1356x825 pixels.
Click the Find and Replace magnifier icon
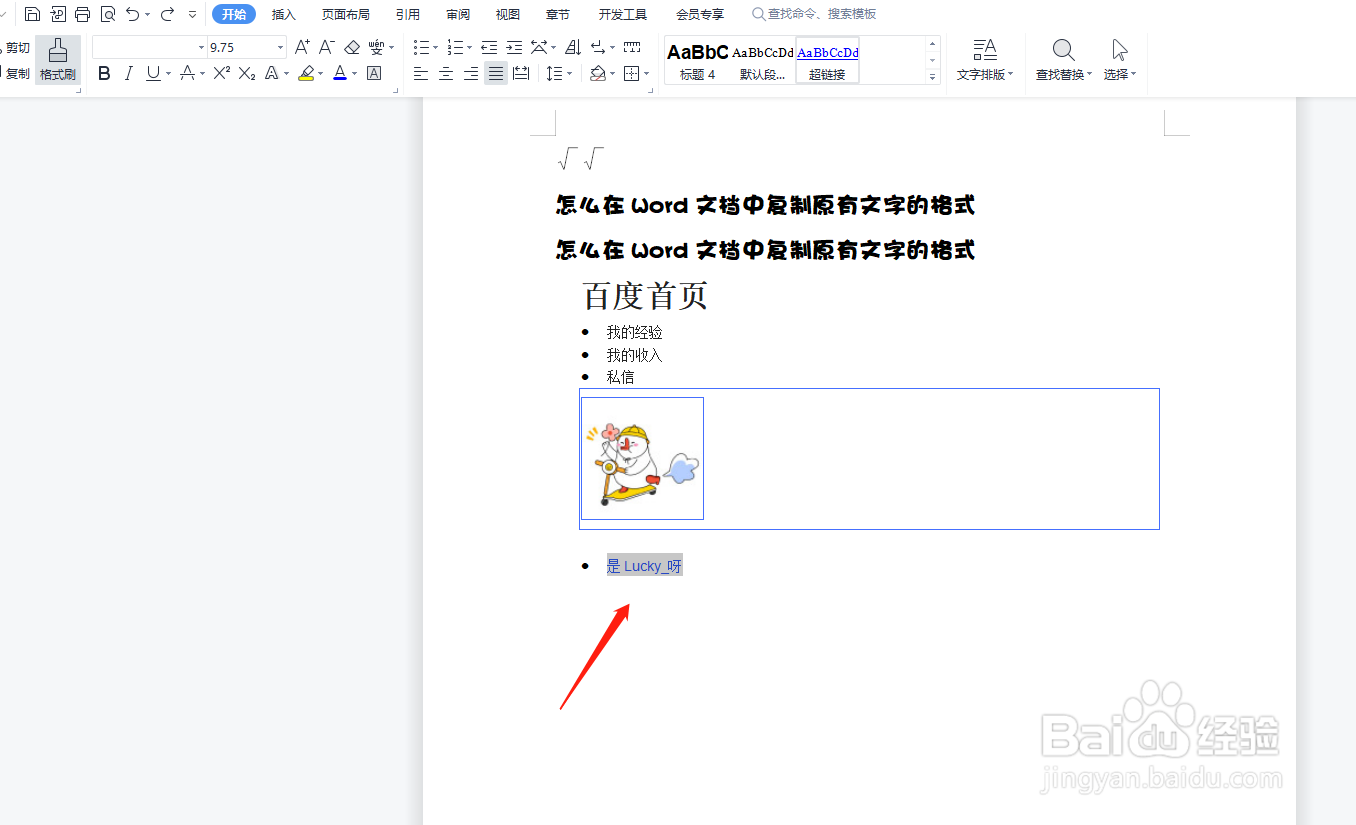click(1064, 51)
